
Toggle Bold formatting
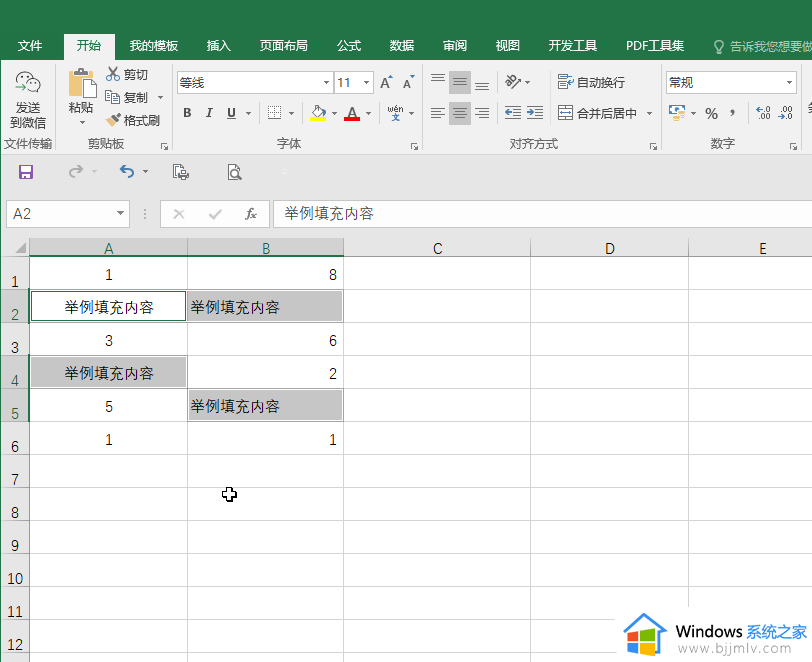point(187,113)
